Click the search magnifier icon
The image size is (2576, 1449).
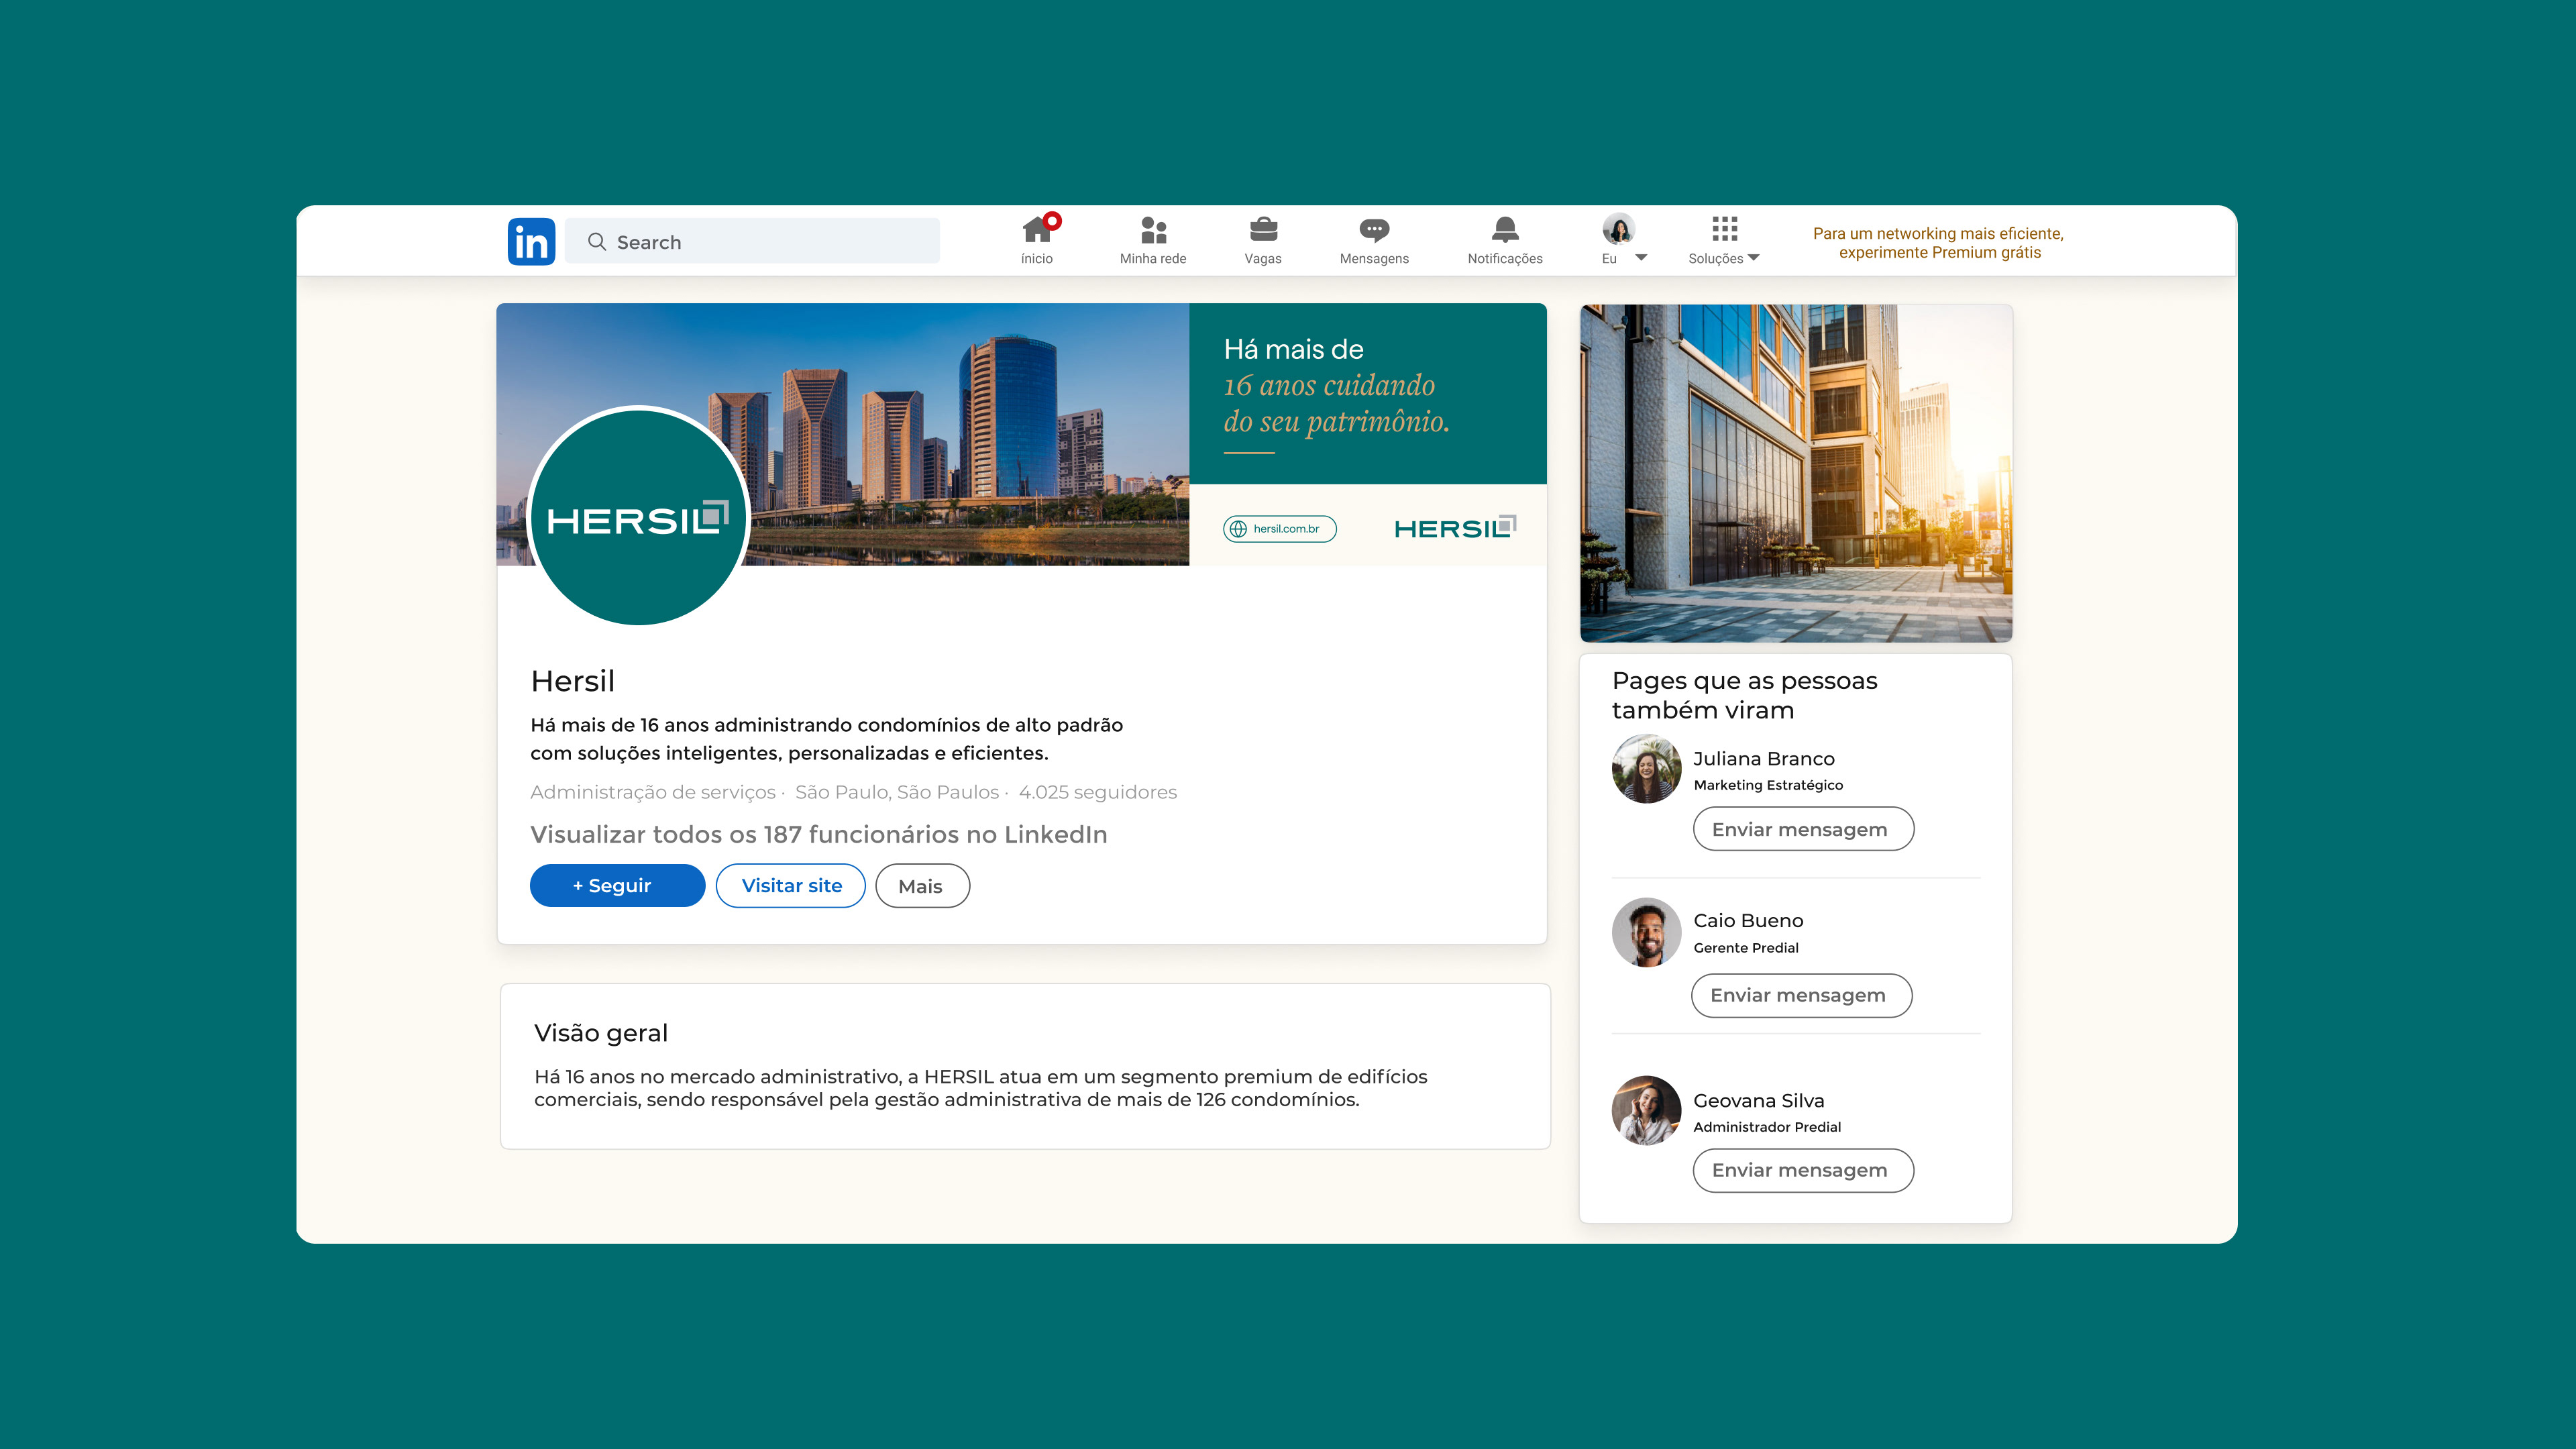click(597, 242)
